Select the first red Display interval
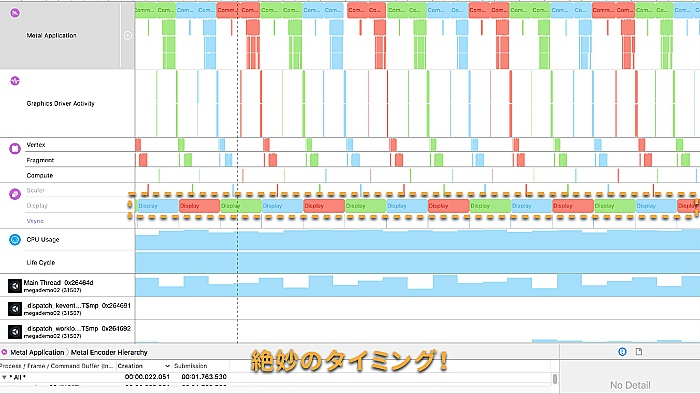 (199, 206)
